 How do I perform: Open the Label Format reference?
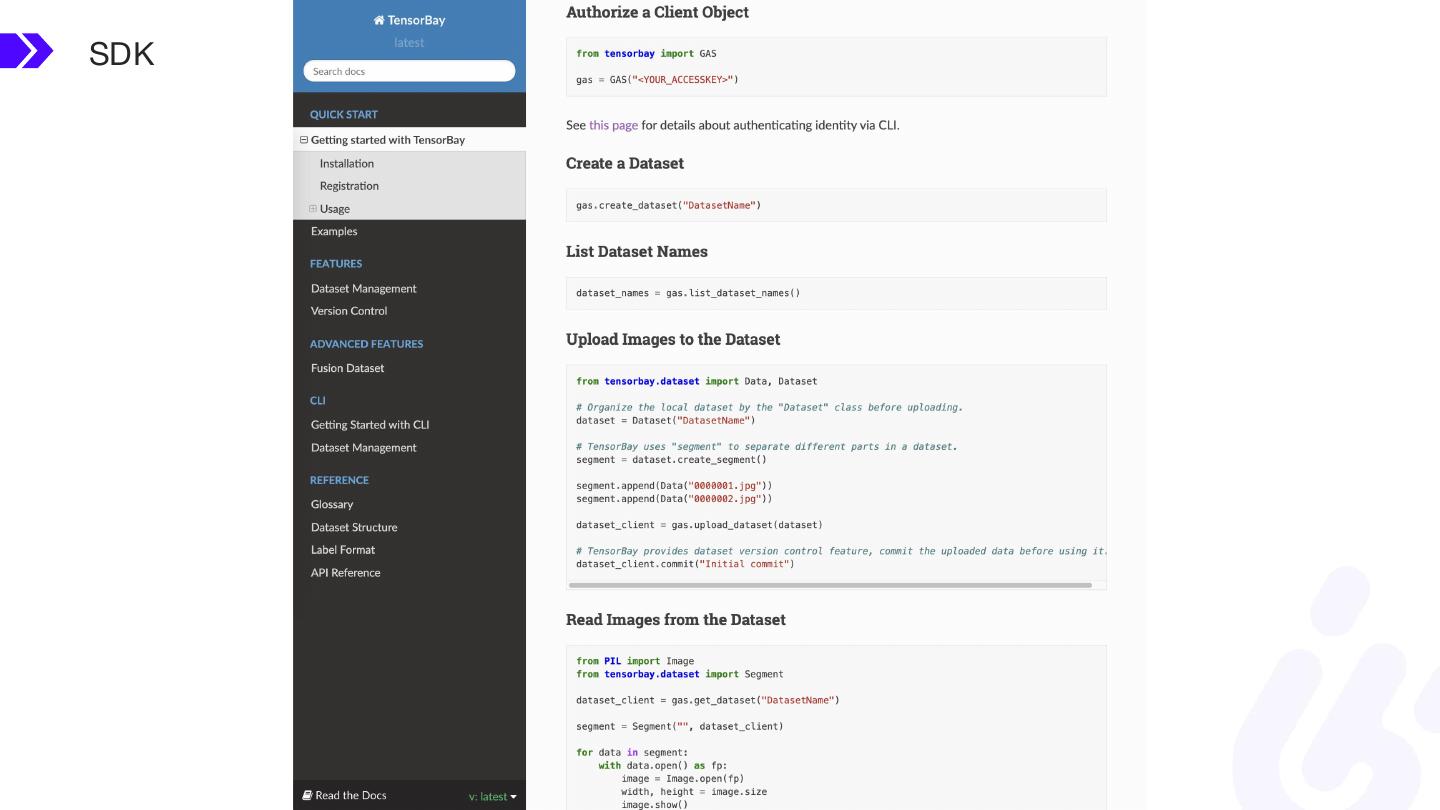343,550
